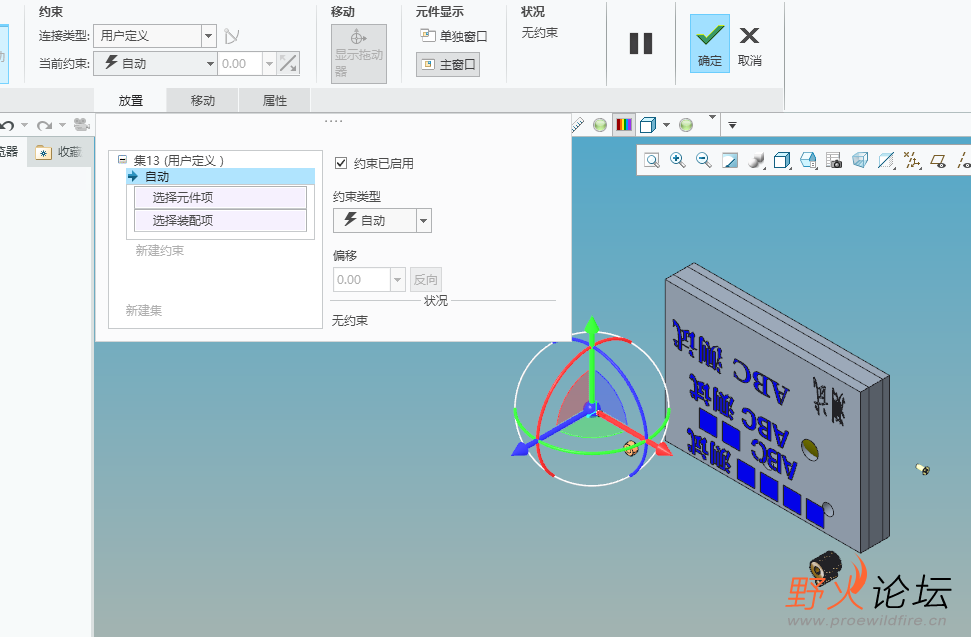Viewport: 971px width, 637px height.
Task: Expand the ribbon offset value dropdown arrow
Action: (x=269, y=63)
